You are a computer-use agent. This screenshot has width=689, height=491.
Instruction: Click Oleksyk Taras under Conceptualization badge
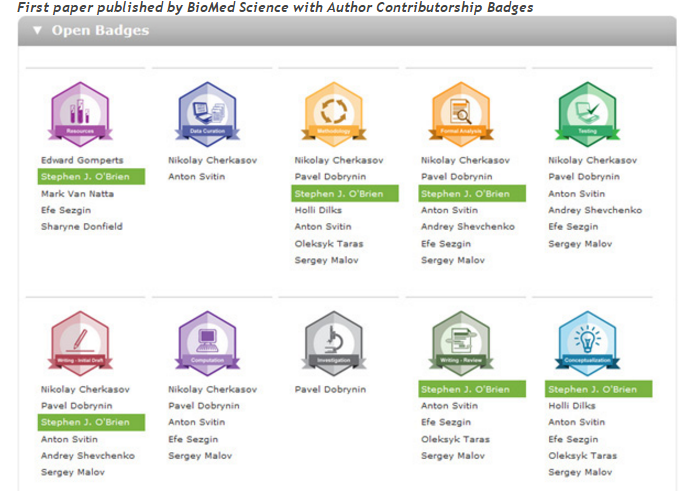click(582, 455)
